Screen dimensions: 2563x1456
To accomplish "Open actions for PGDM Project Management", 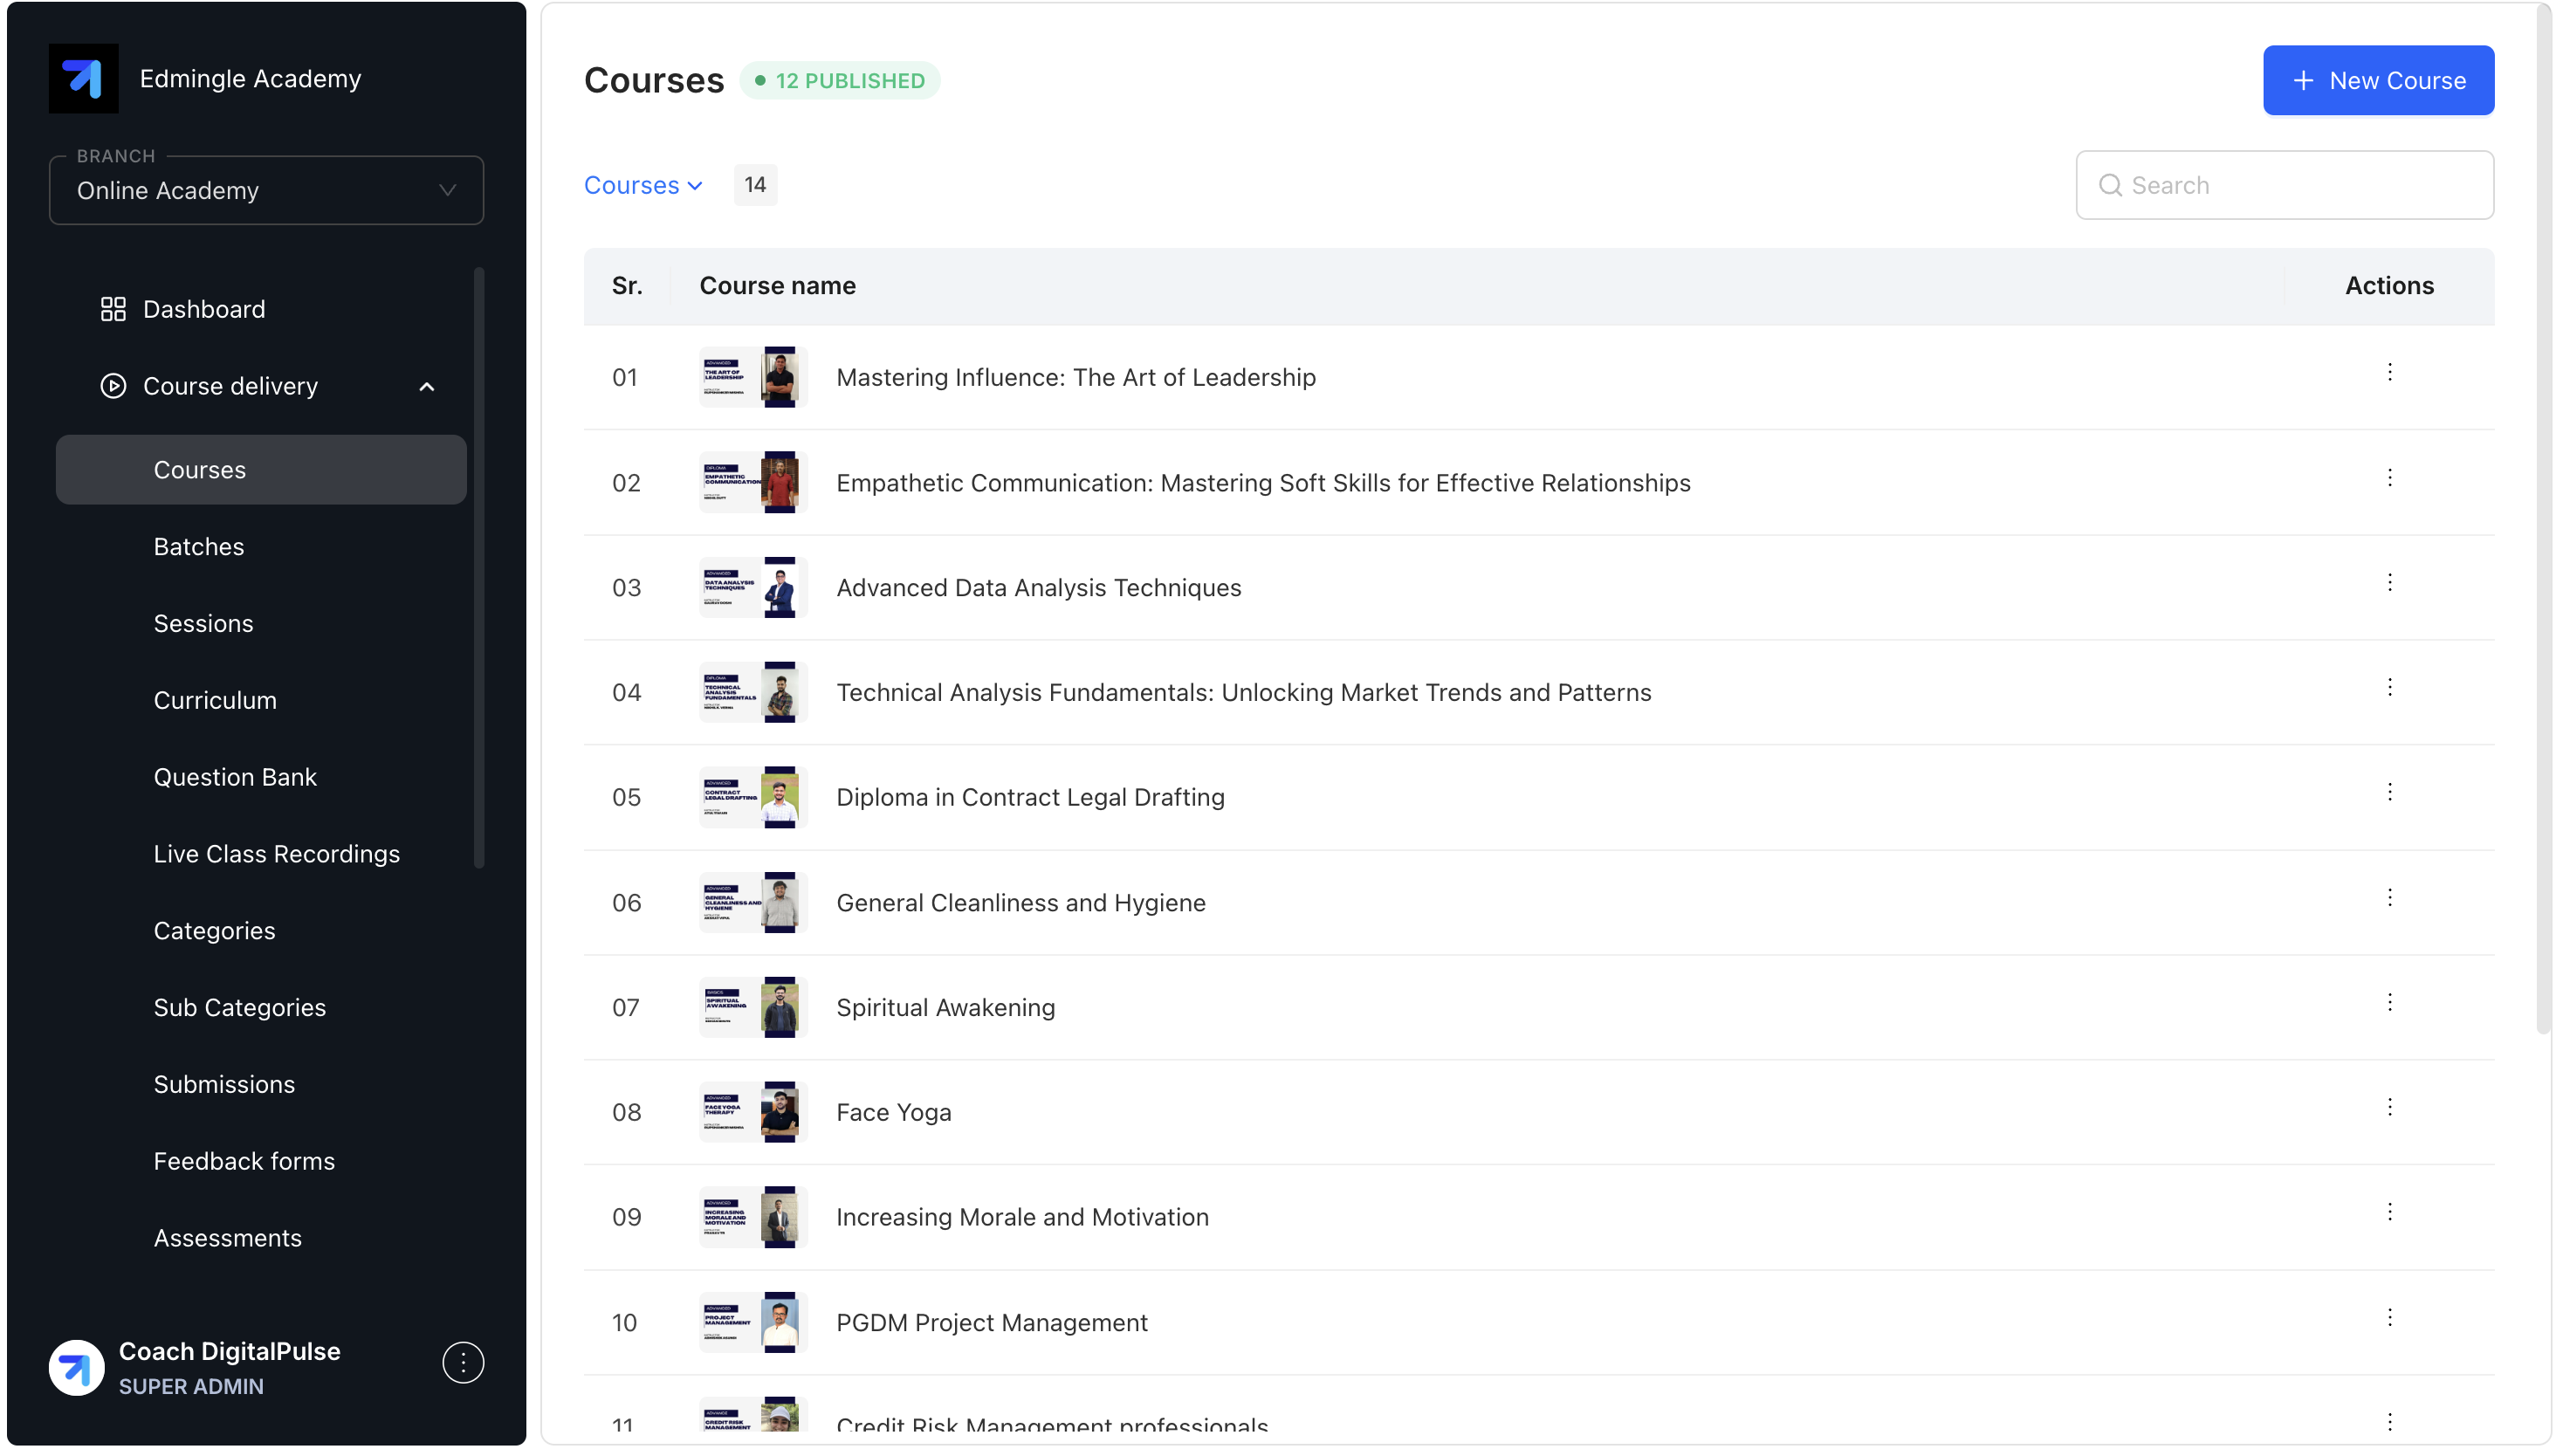I will (2389, 1317).
